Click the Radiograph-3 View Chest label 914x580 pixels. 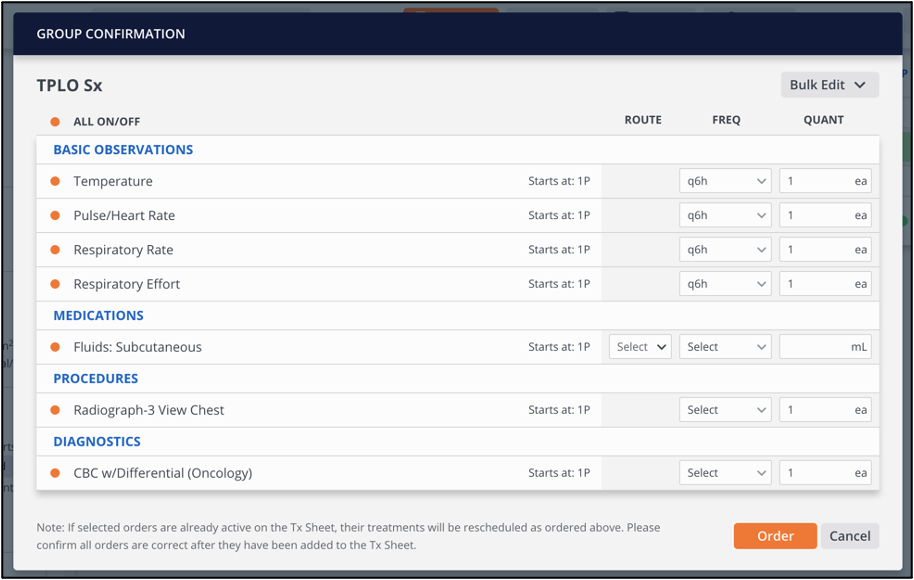click(149, 410)
